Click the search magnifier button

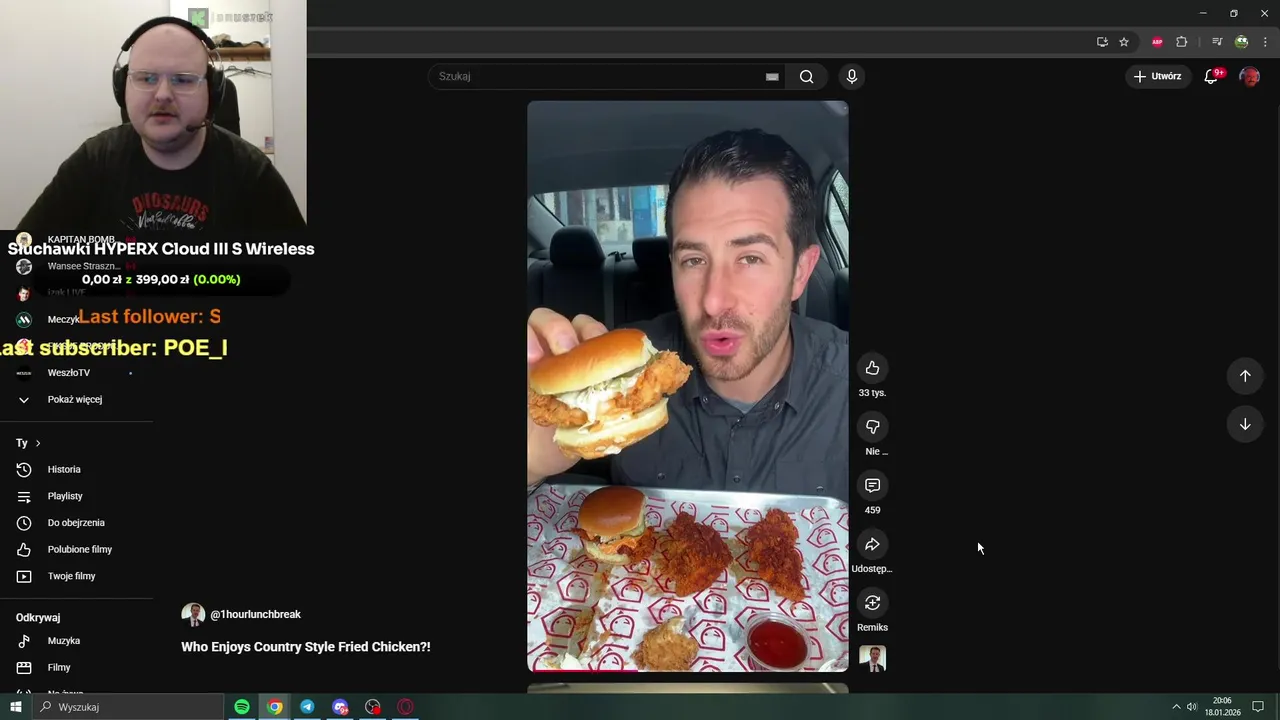pyautogui.click(x=806, y=76)
